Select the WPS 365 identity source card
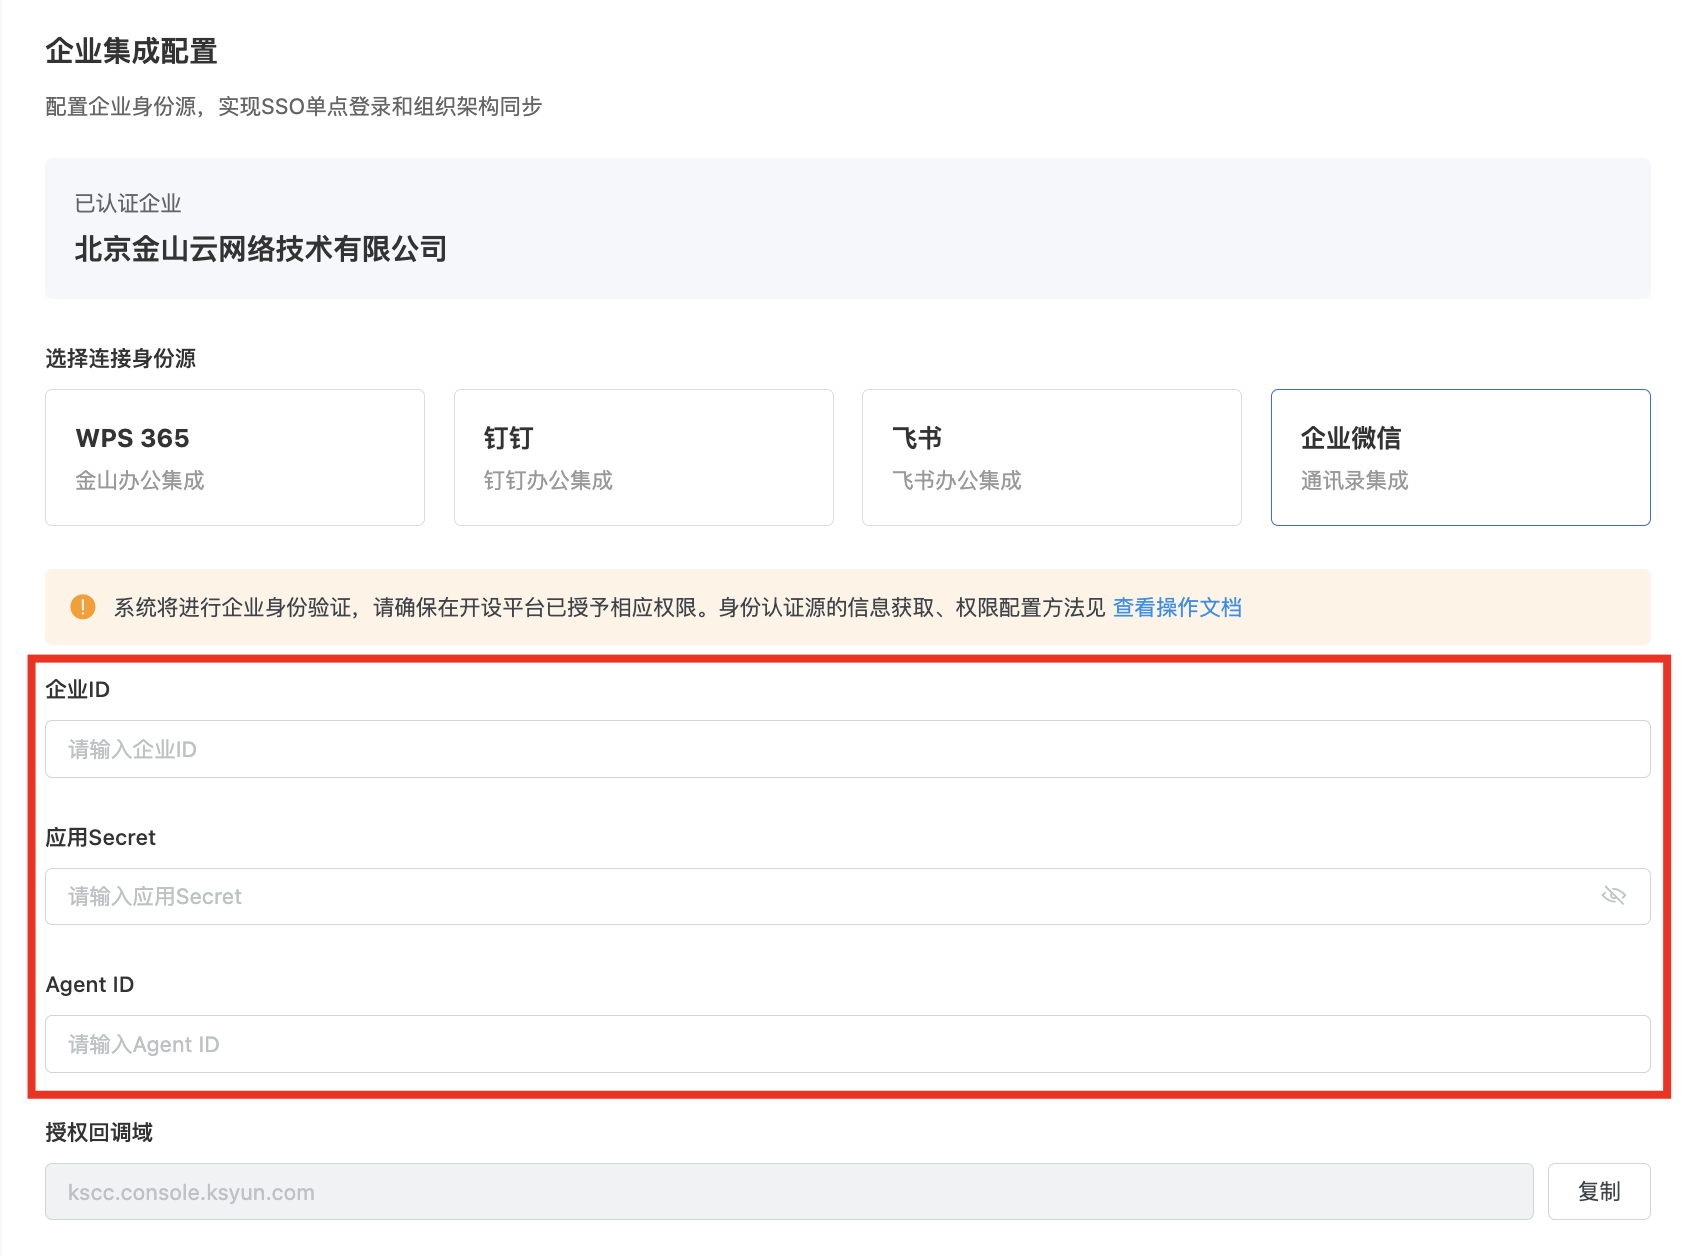Viewport: 1694px width, 1256px height. coord(235,457)
